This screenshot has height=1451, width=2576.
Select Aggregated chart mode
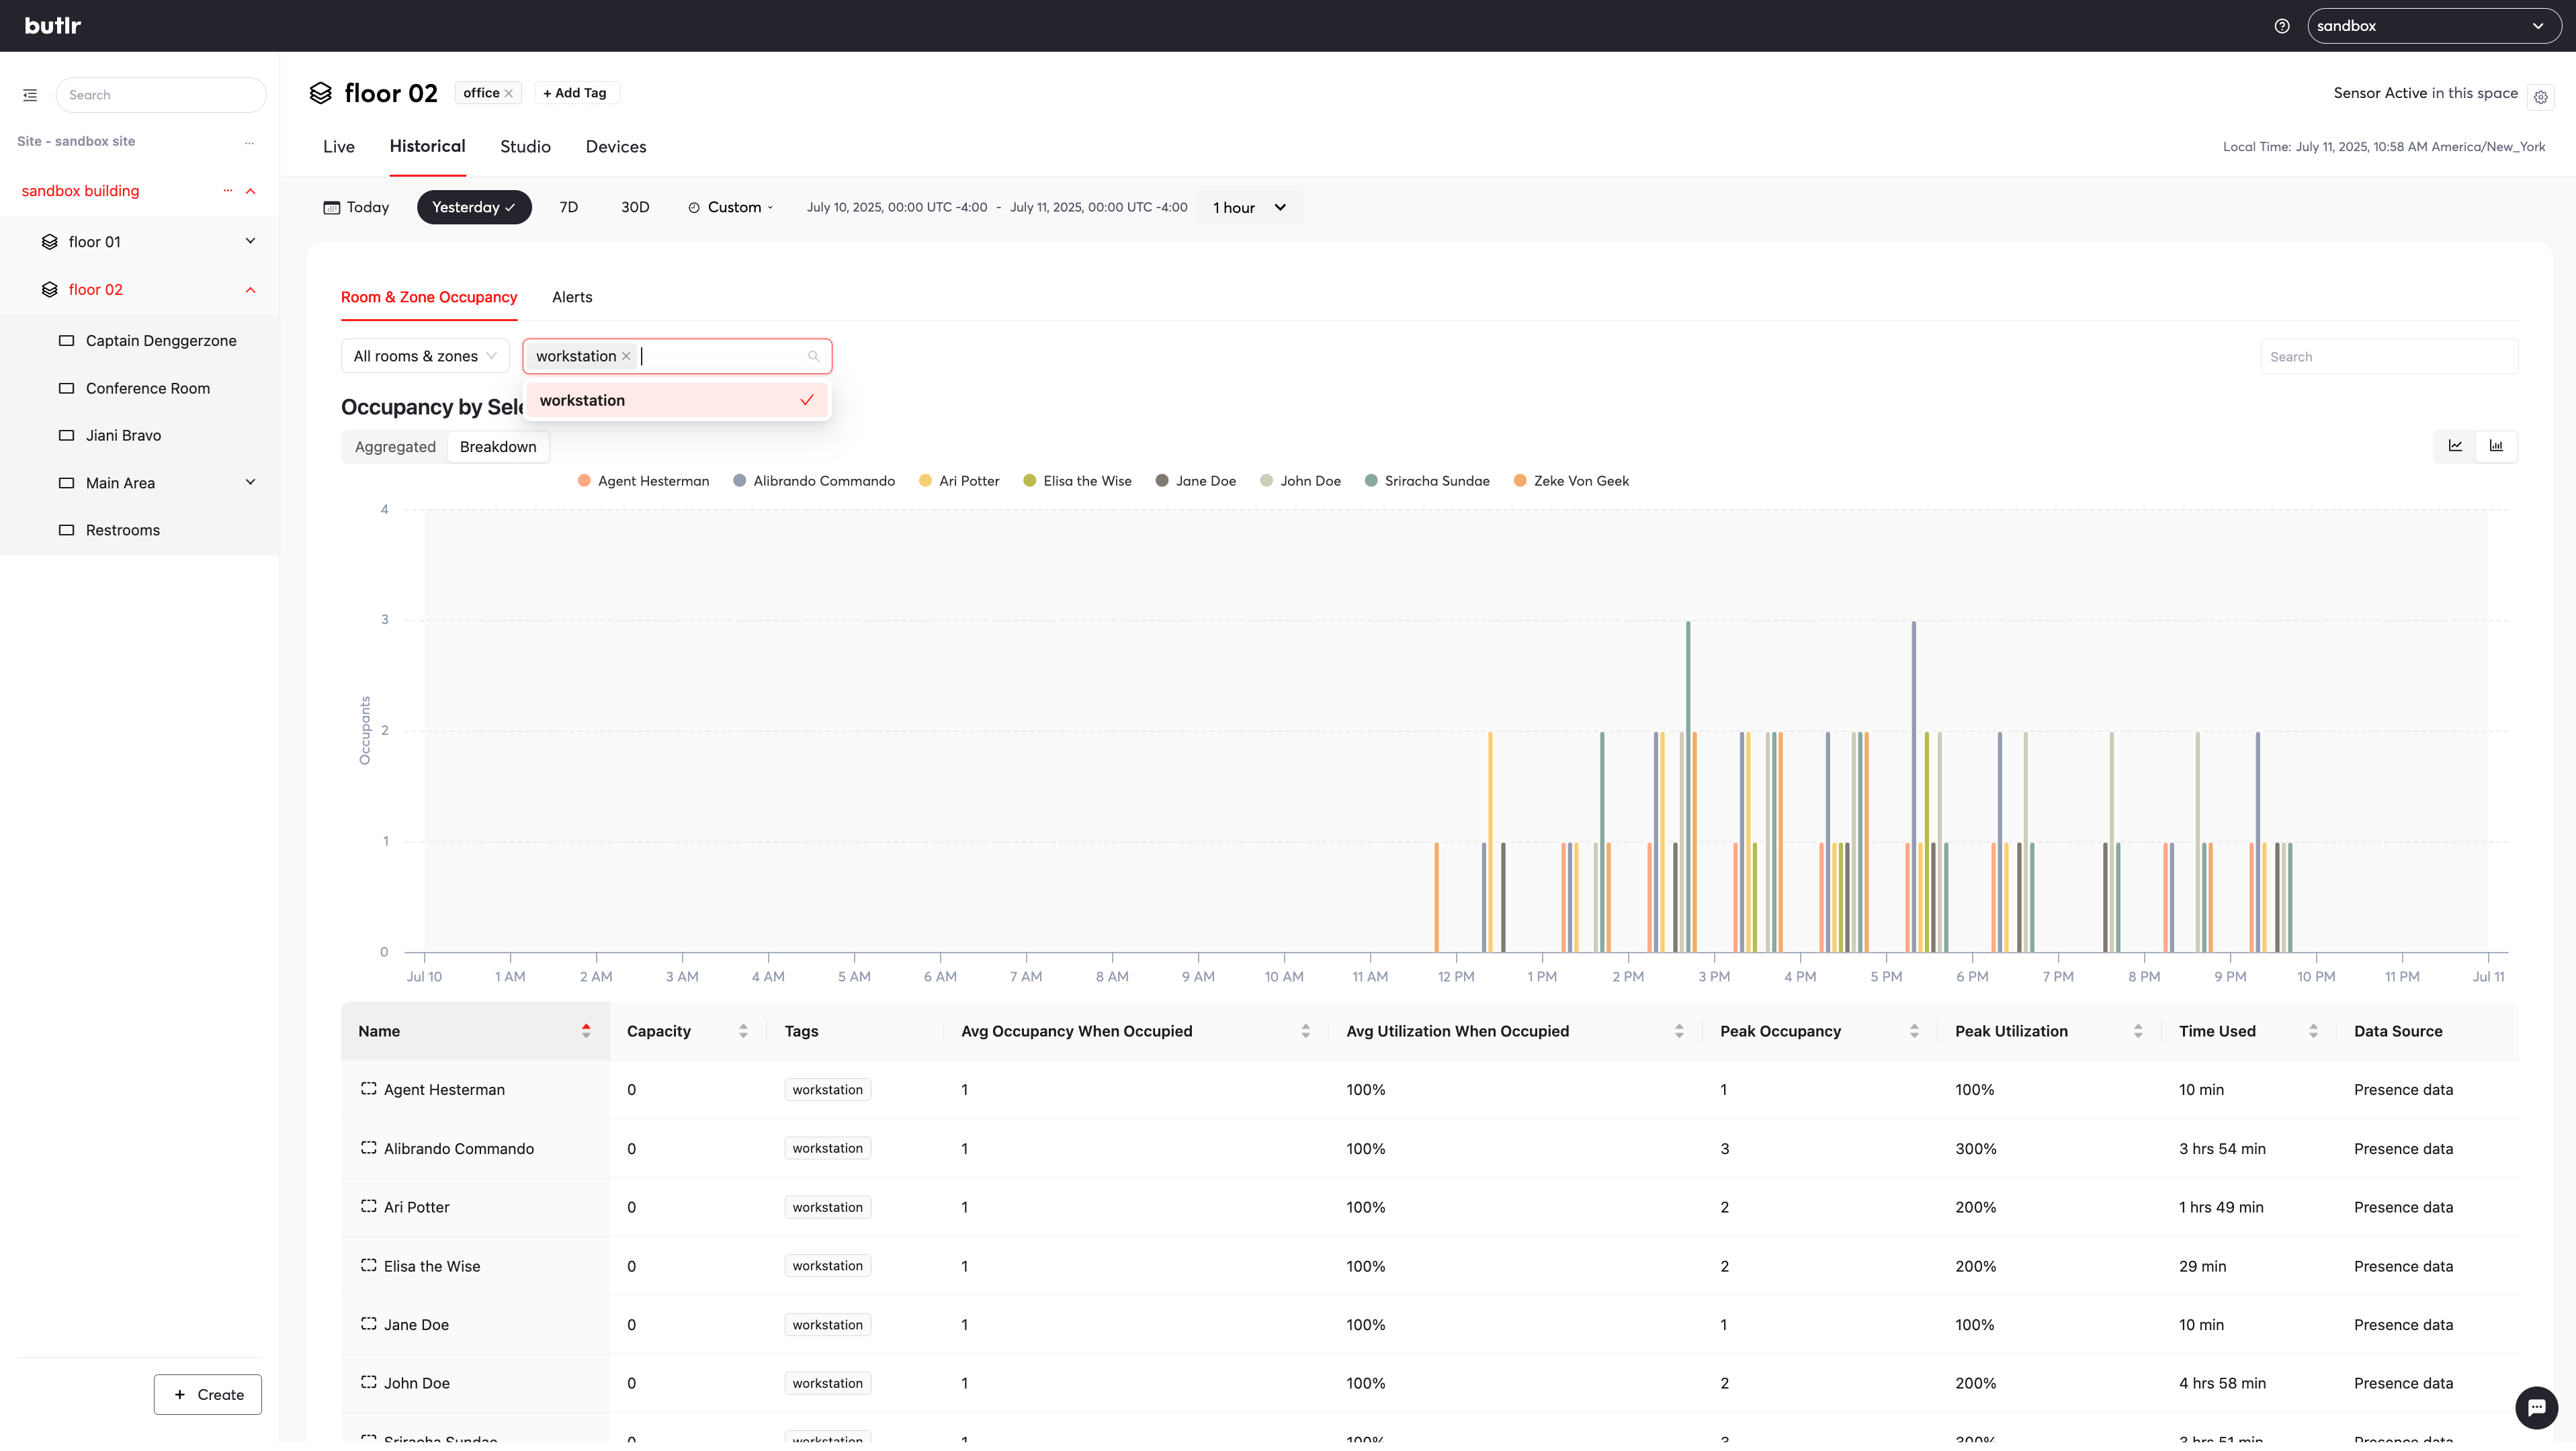[395, 447]
